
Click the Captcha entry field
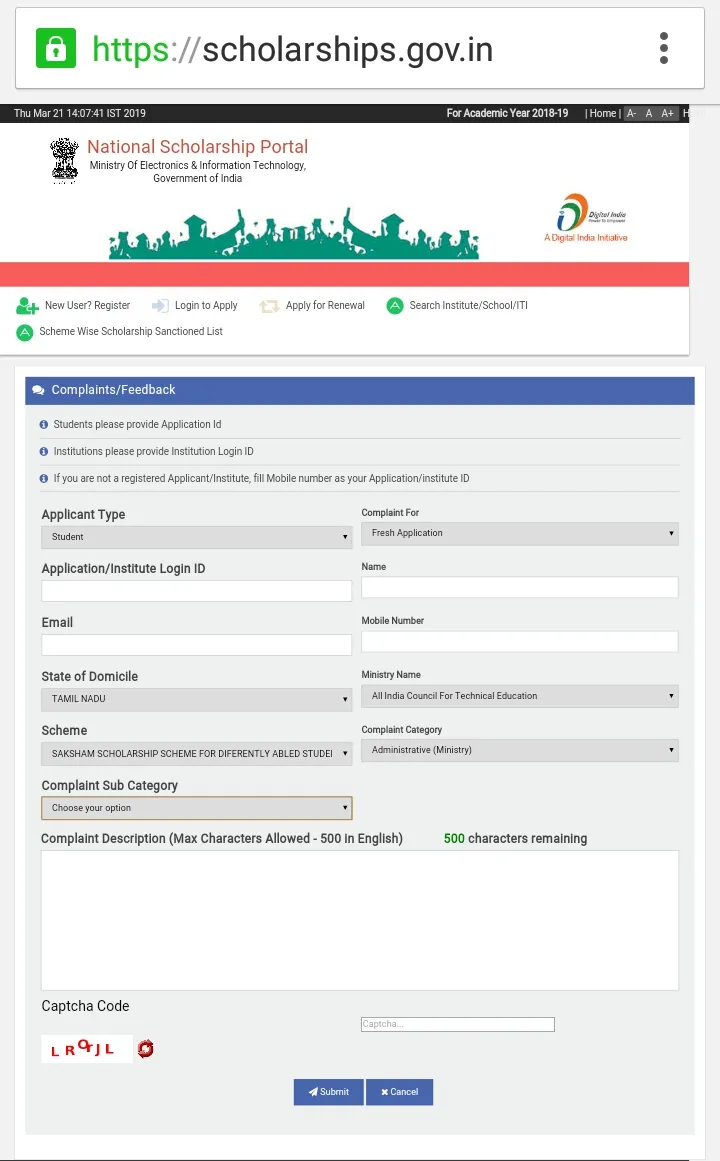tap(458, 1024)
